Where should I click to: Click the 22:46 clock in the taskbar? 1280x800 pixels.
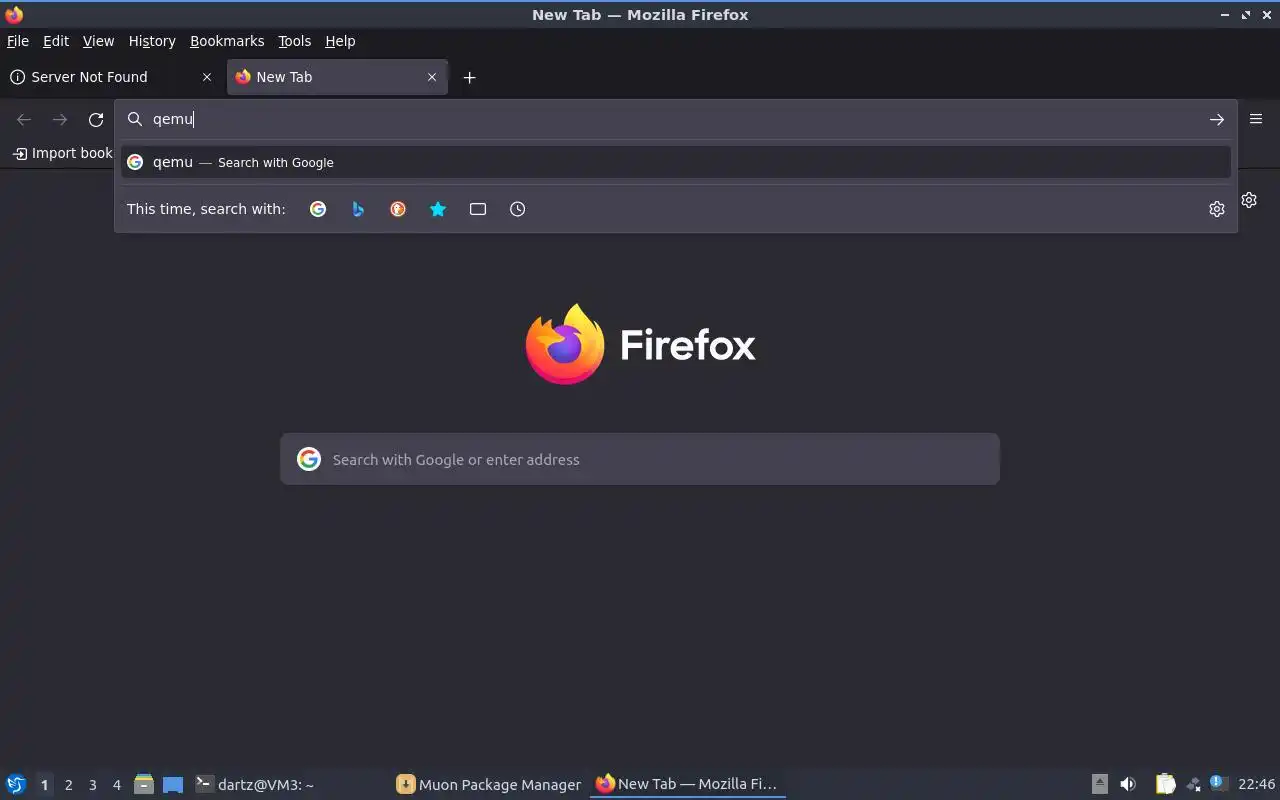[1256, 784]
